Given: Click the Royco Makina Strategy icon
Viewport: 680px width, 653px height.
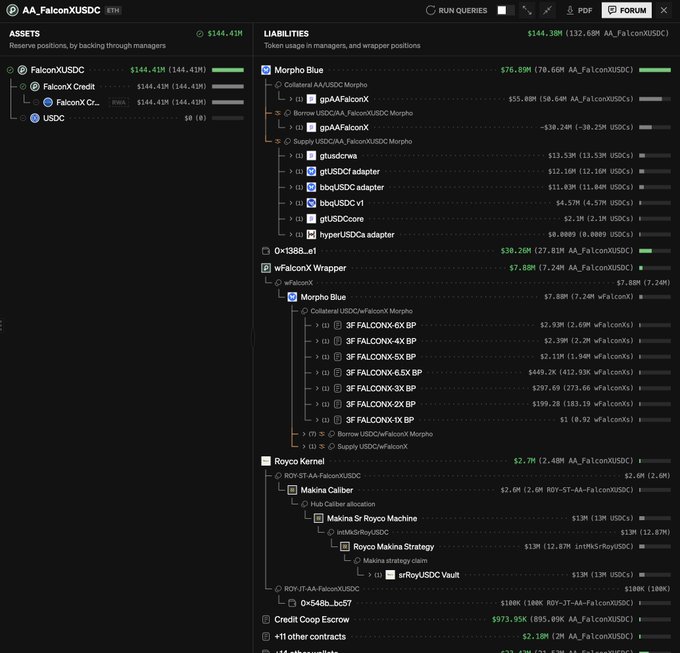Looking at the screenshot, I should 345,547.
